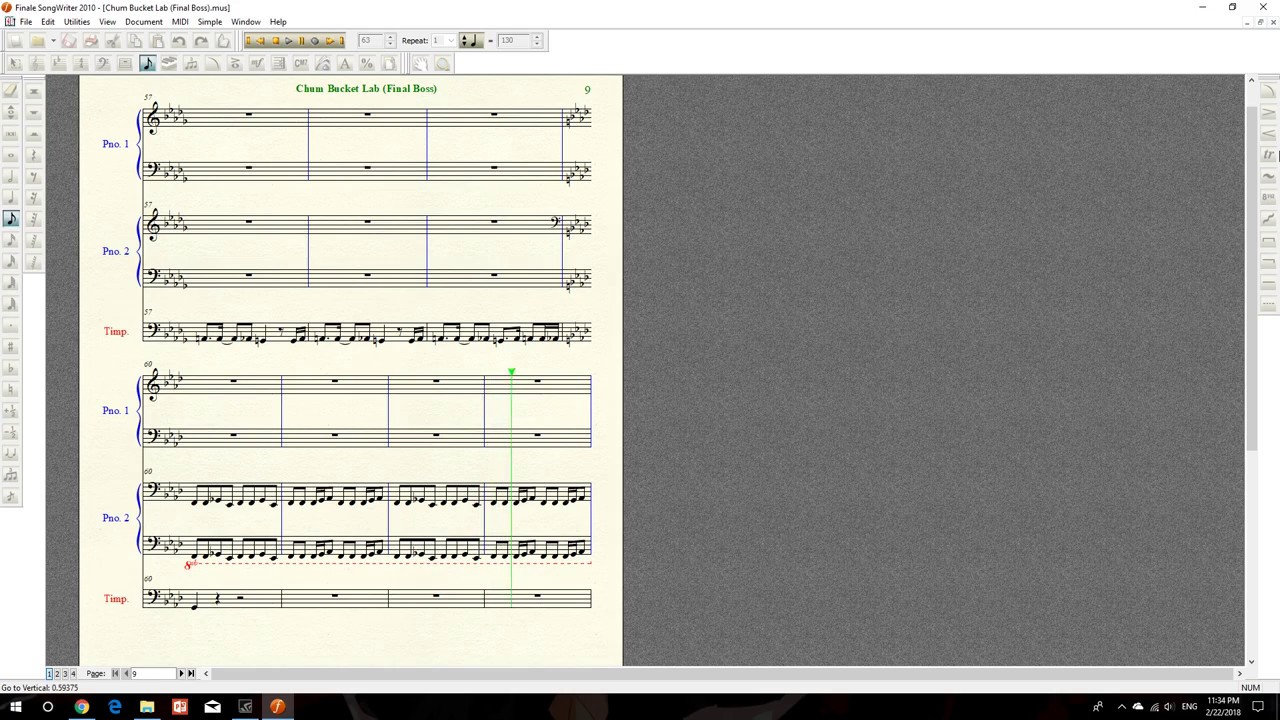Select the half note duration
Viewport: 1280px width, 720px height.
[x=11, y=177]
